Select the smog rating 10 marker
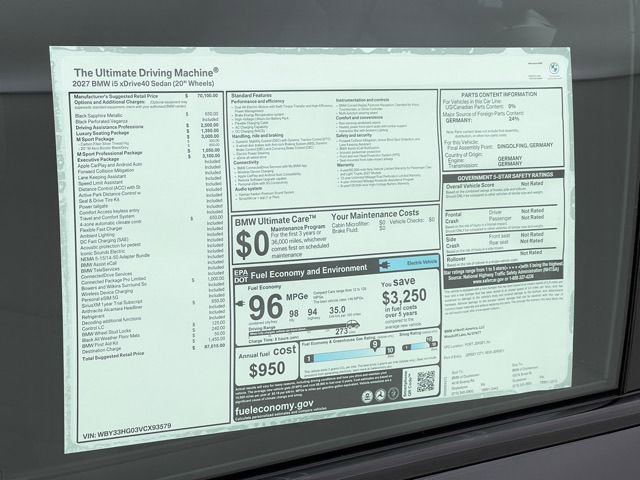 [x=429, y=340]
